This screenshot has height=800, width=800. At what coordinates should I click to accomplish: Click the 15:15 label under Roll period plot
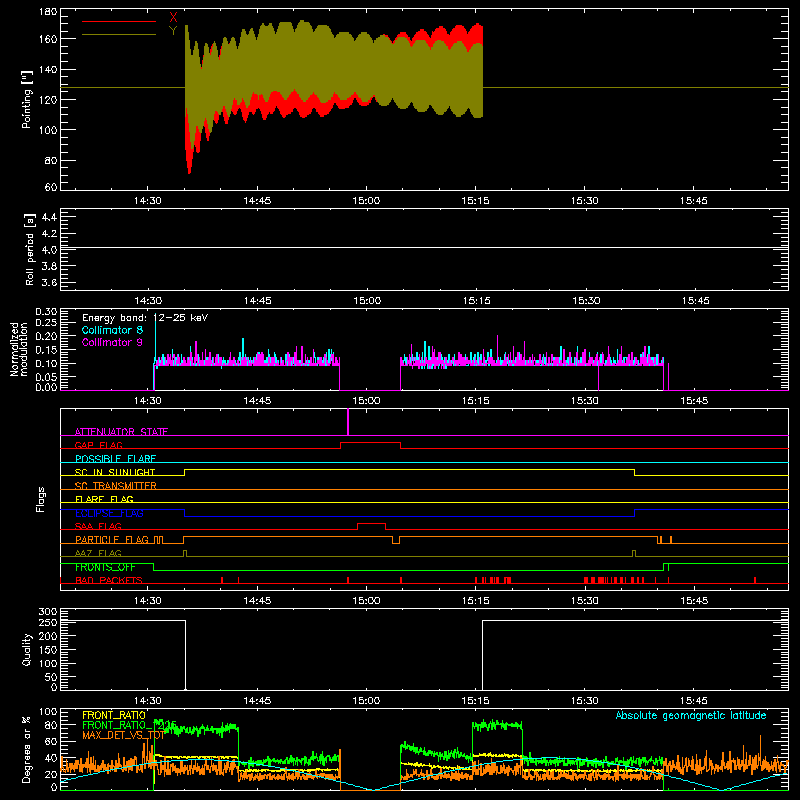click(x=477, y=301)
